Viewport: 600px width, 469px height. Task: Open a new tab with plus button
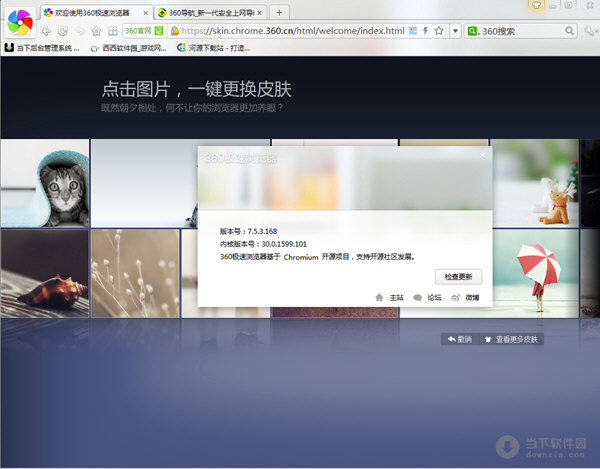(x=279, y=13)
